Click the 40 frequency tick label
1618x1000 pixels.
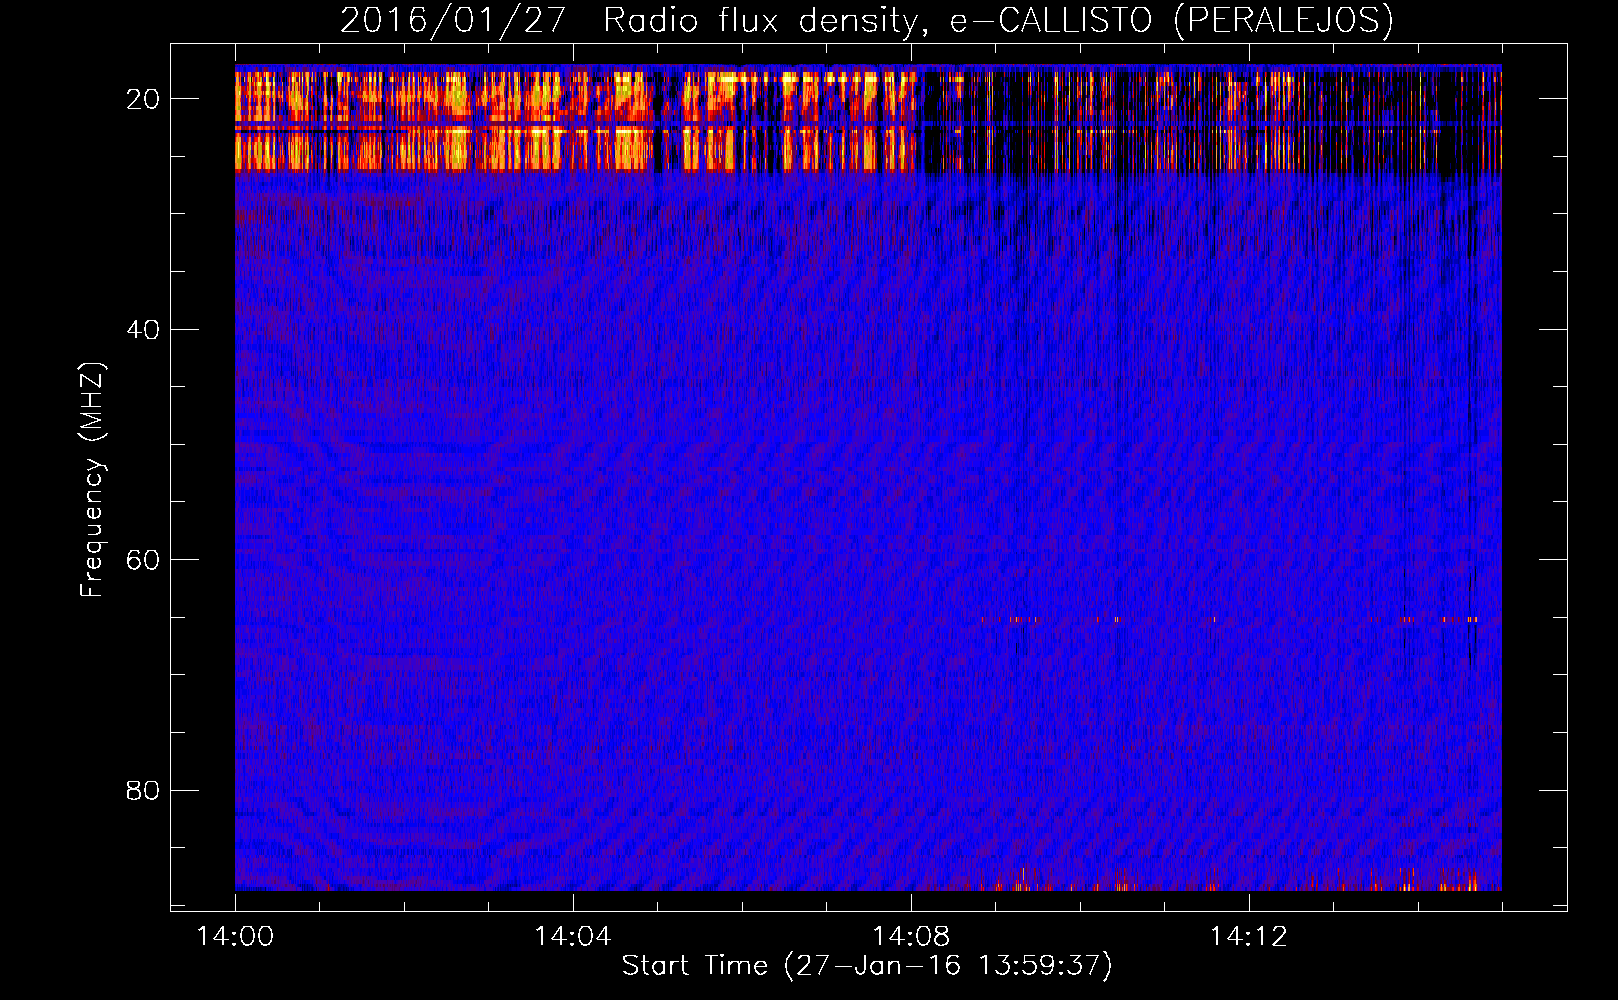coord(144,329)
